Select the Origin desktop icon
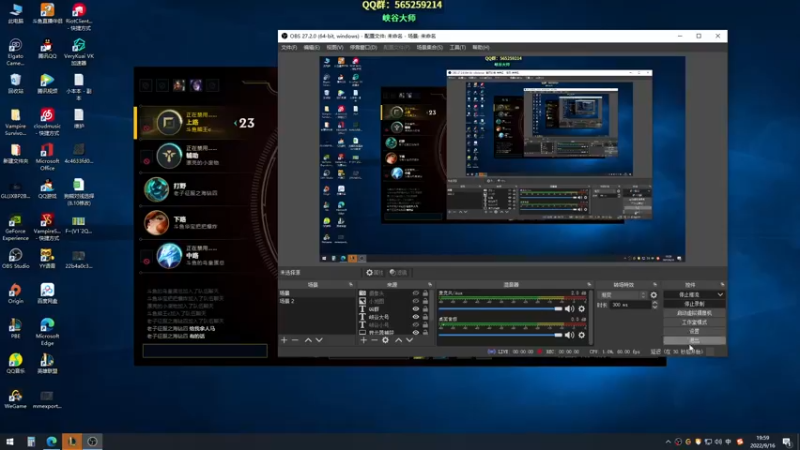 (x=15, y=293)
